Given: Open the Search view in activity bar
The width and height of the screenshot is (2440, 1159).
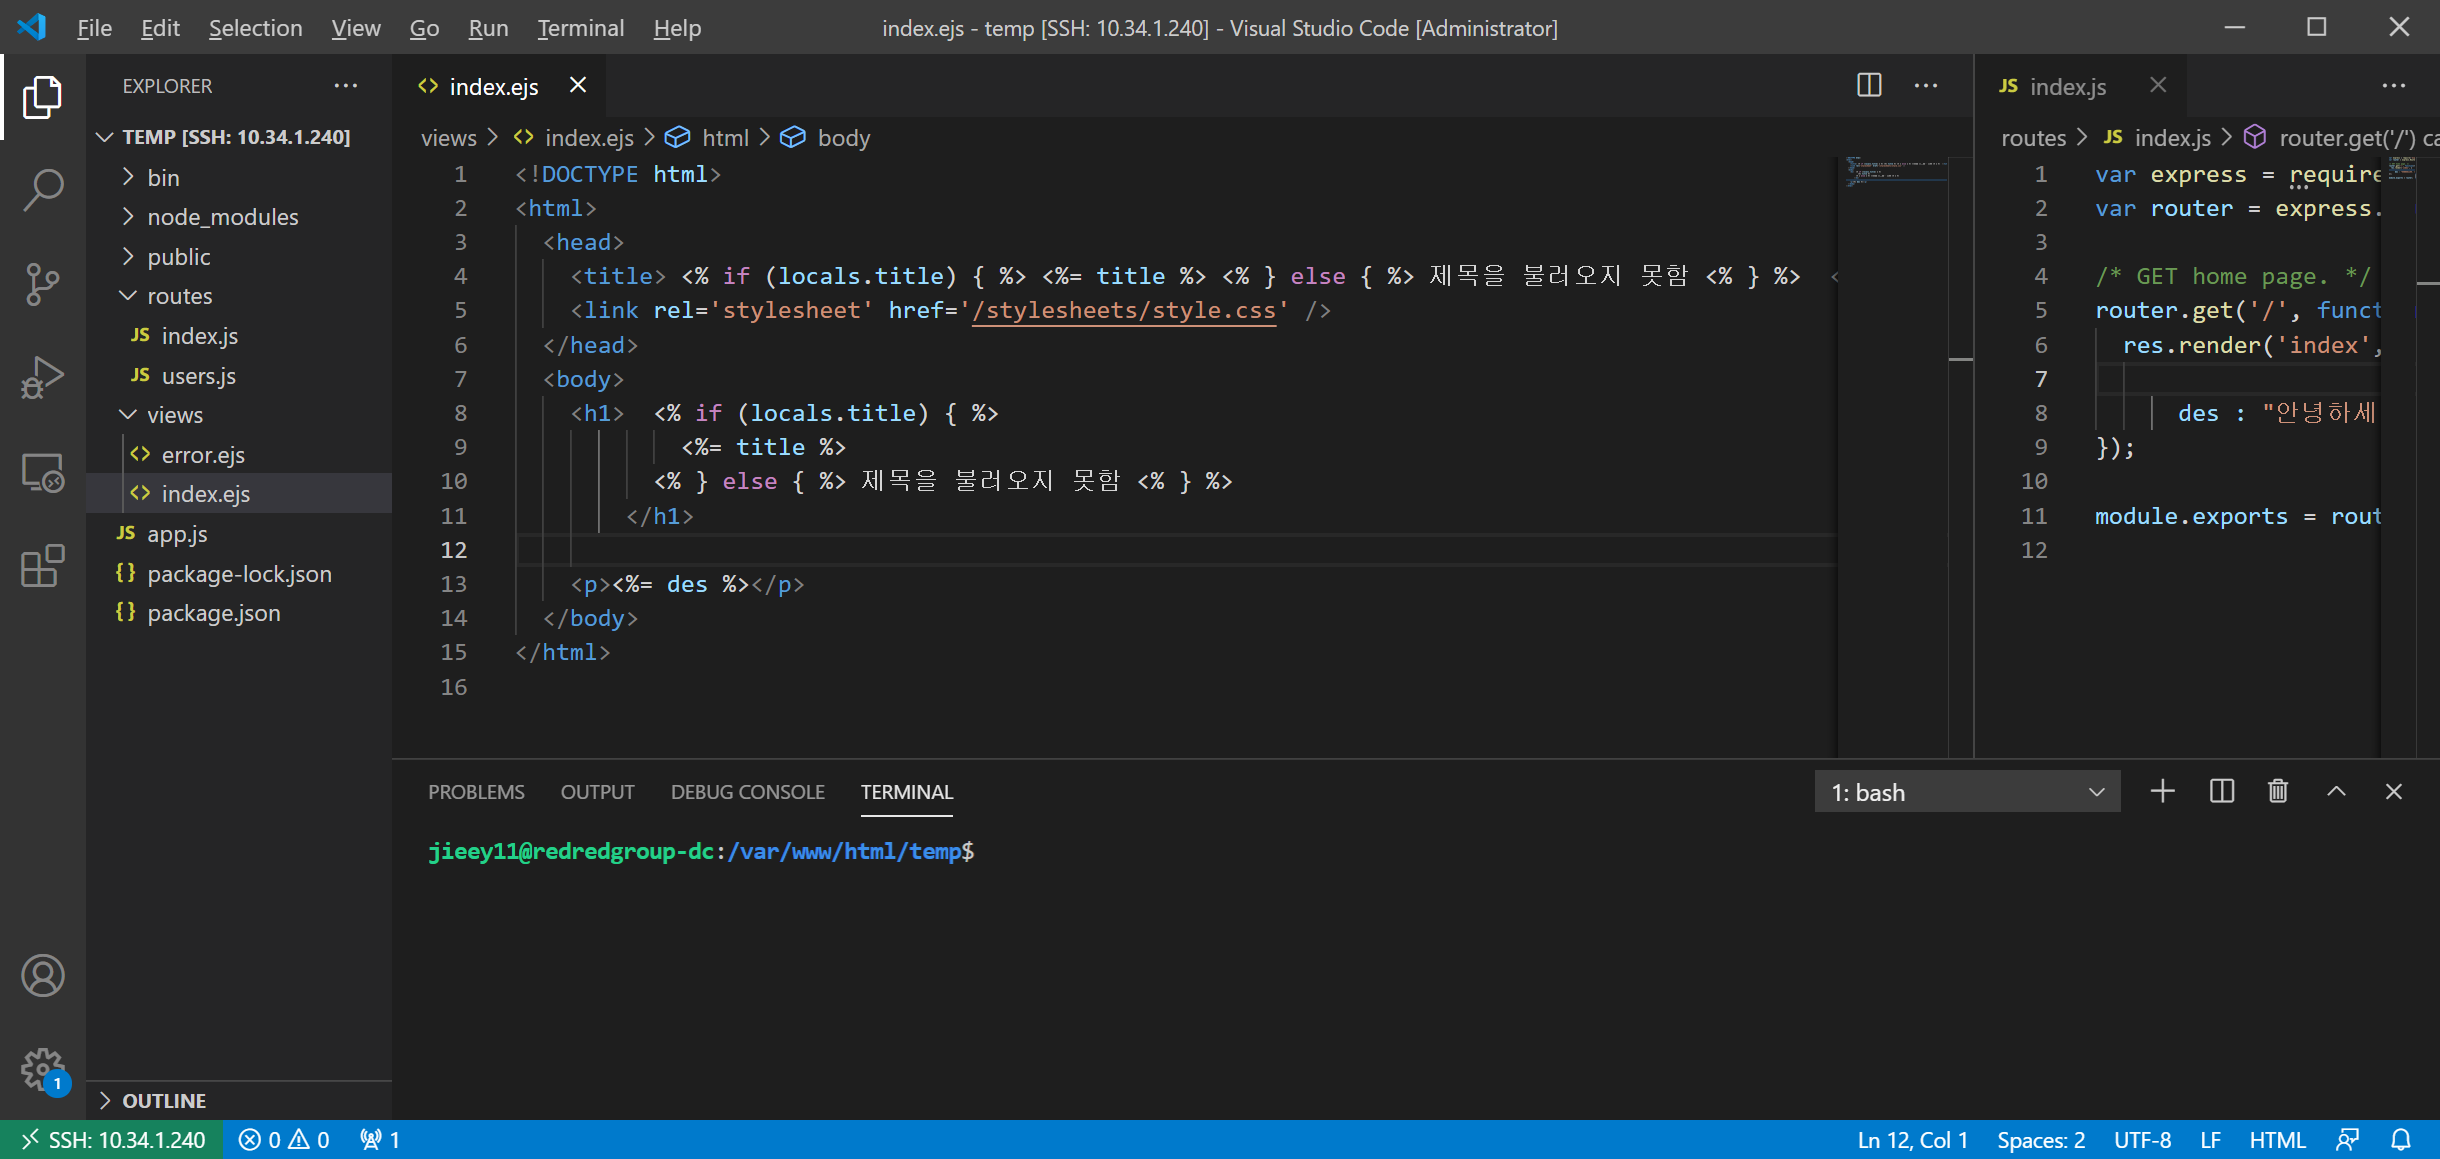Looking at the screenshot, I should (42, 190).
